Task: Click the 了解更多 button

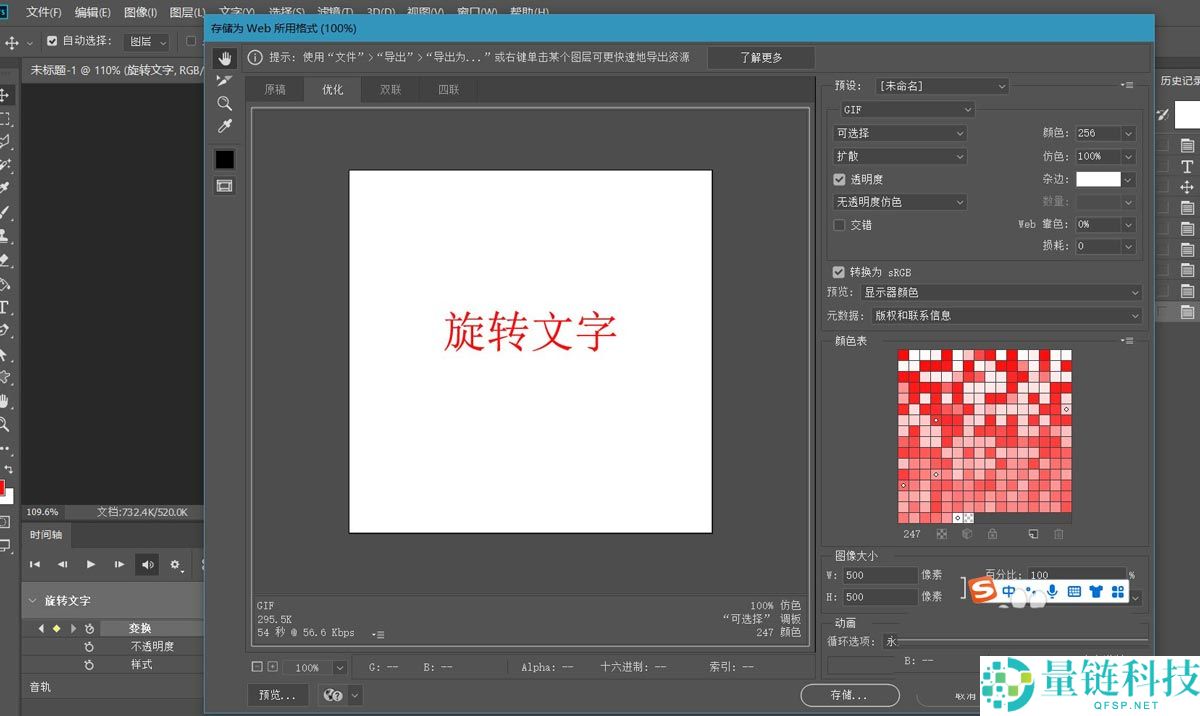Action: coord(761,58)
